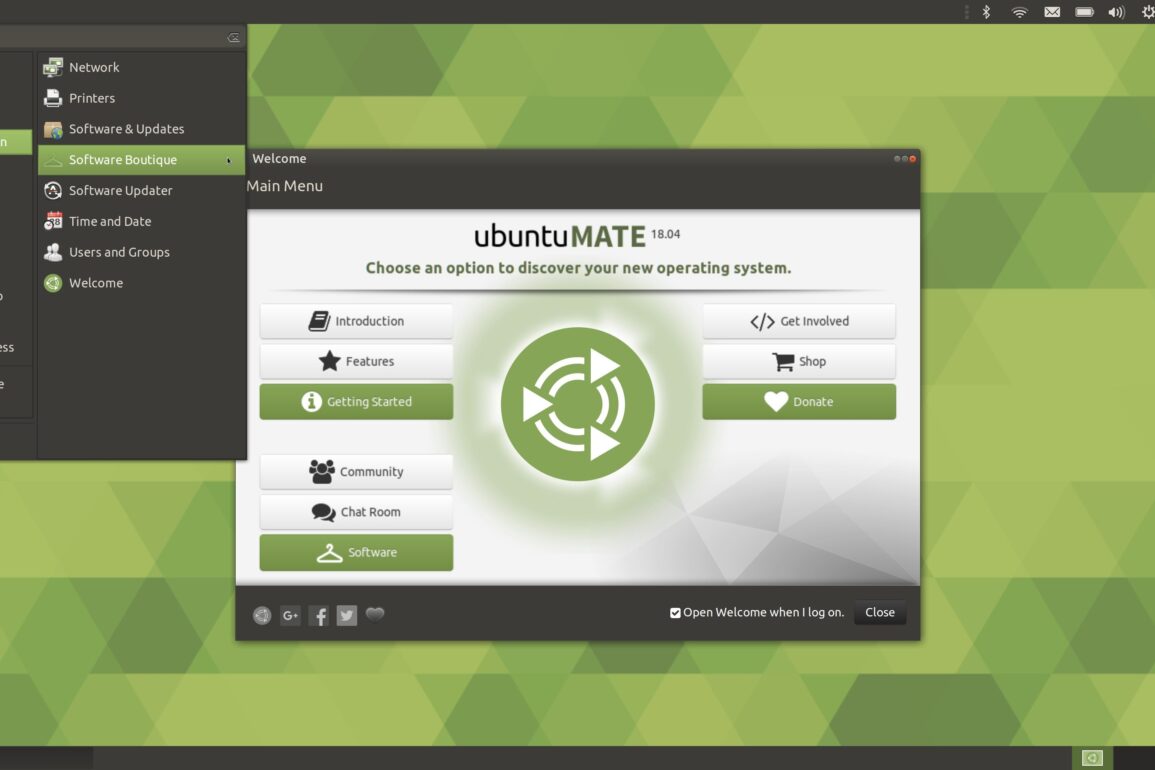
Task: Open the Ubuntu MATE website icon in footer
Action: [262, 615]
